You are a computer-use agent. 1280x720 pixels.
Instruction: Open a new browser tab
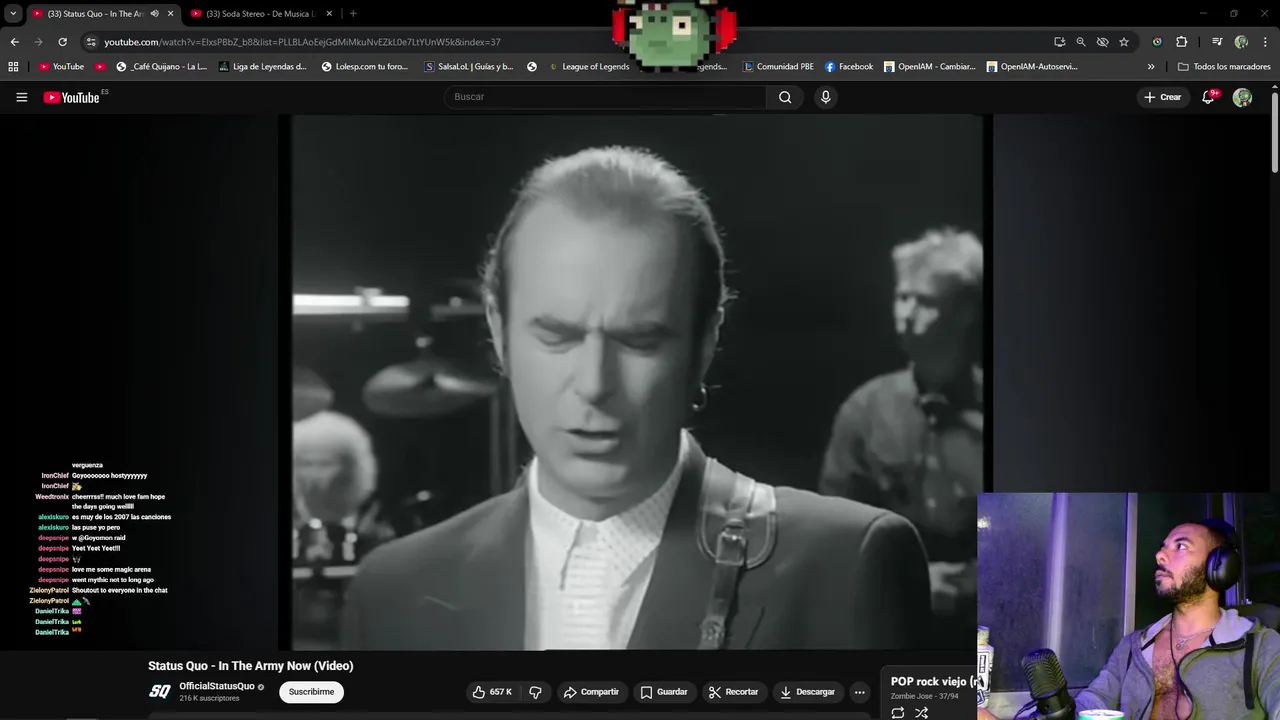(353, 14)
